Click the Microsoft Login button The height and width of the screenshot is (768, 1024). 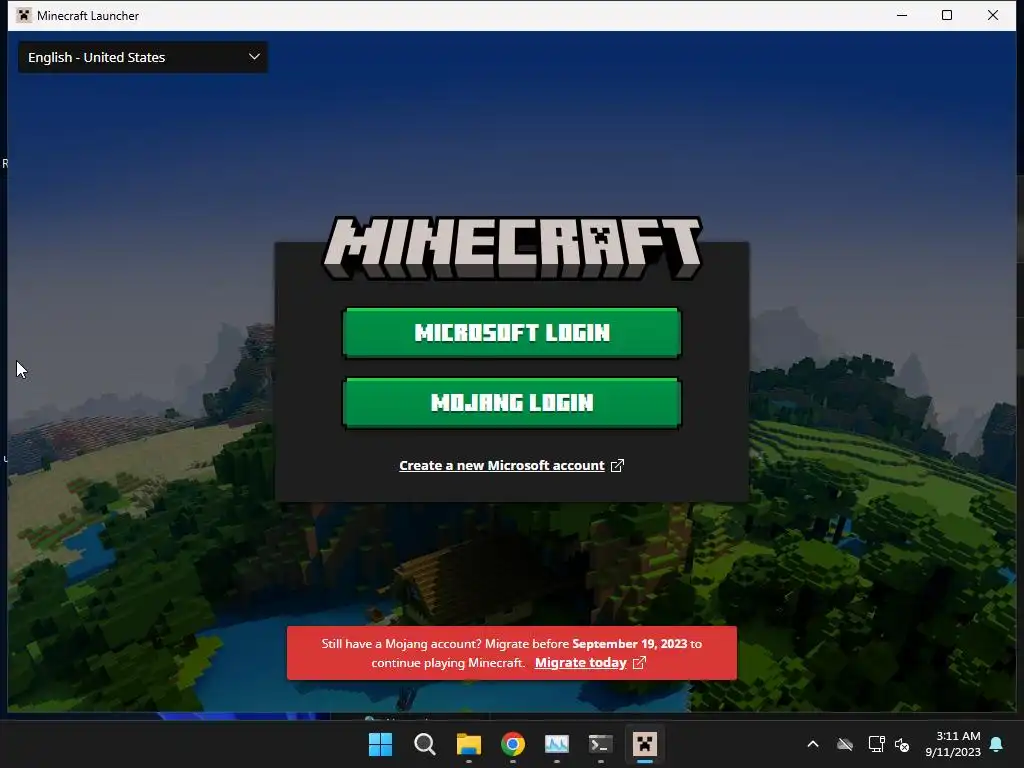click(x=512, y=333)
